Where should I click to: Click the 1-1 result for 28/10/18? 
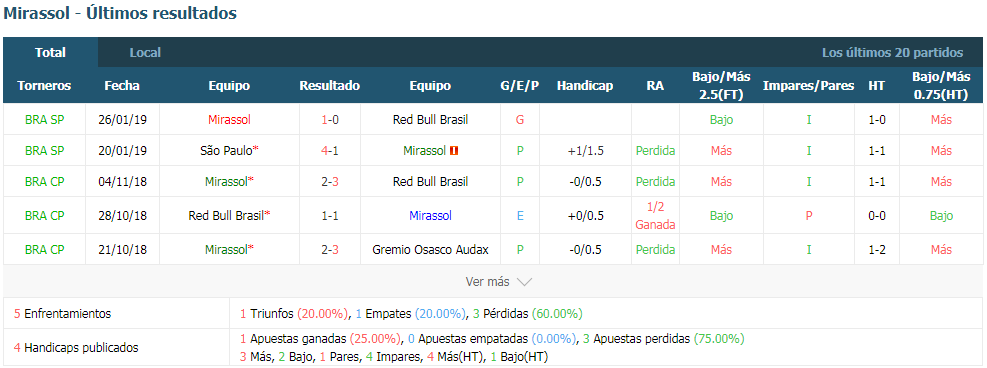[330, 216]
